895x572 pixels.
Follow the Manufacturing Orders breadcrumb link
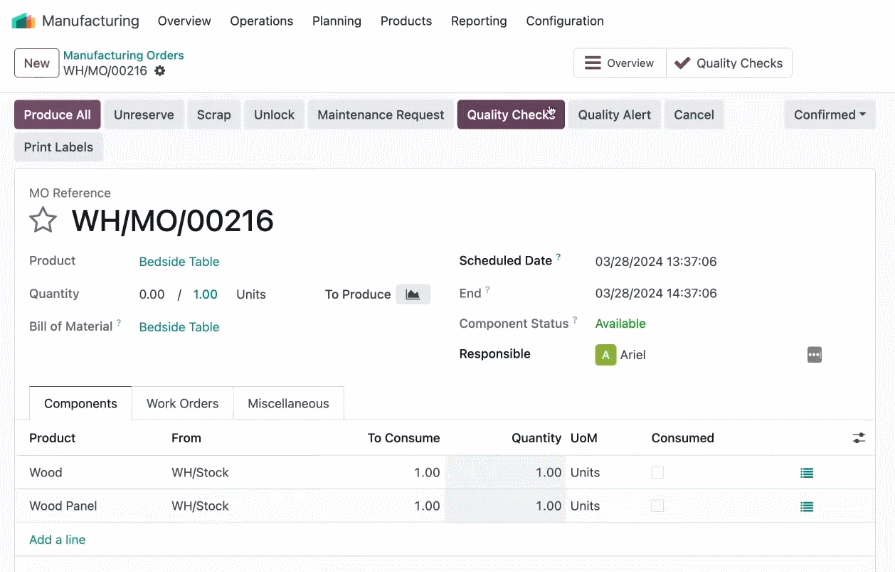tap(123, 55)
